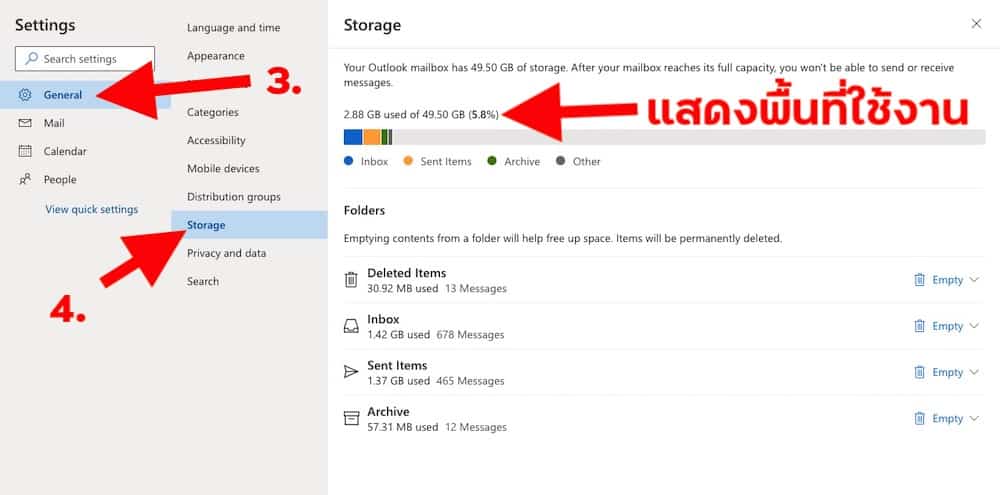Viewport: 1000px width, 495px height.
Task: Click the Mail envelope icon
Action: [25, 123]
